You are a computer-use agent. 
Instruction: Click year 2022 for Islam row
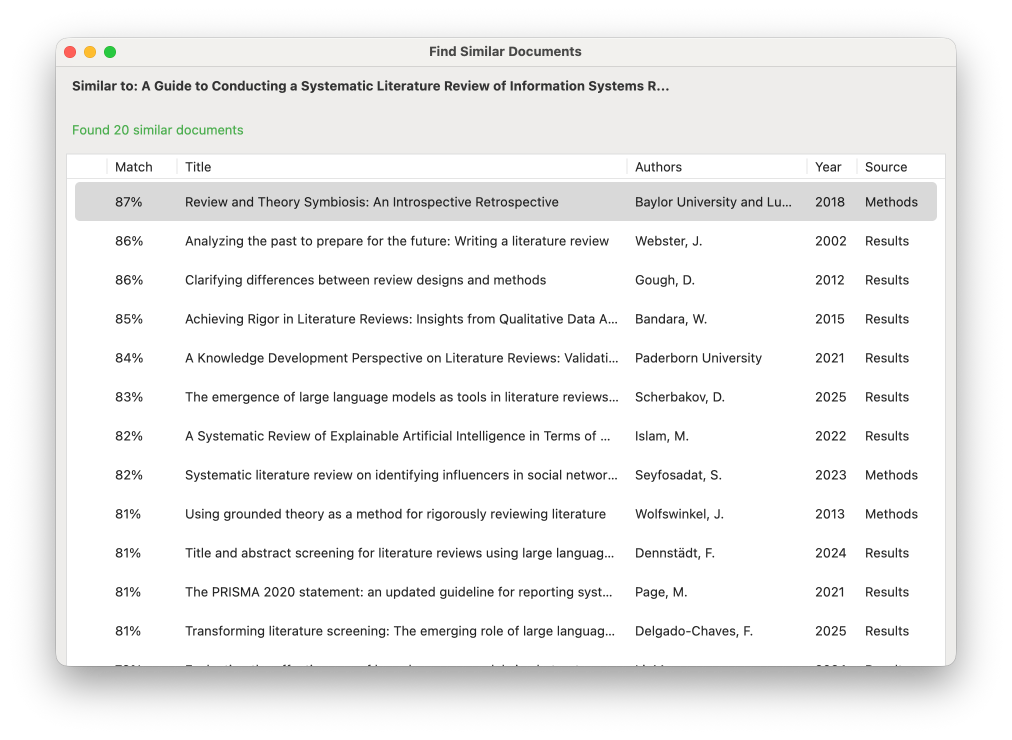click(x=831, y=436)
